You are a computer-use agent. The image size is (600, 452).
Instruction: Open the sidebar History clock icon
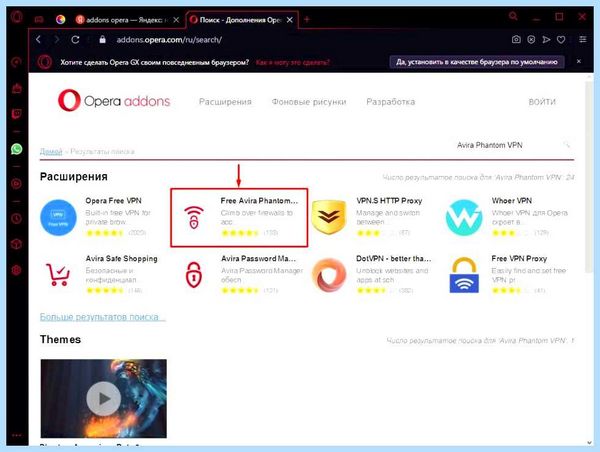click(16, 219)
